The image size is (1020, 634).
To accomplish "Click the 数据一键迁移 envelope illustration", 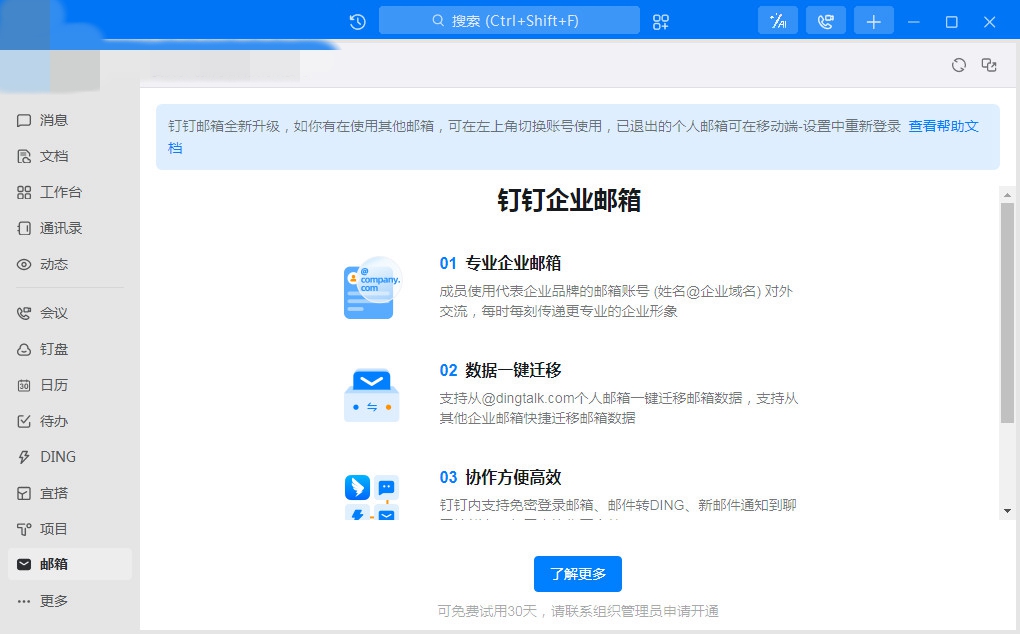I will click(x=371, y=395).
